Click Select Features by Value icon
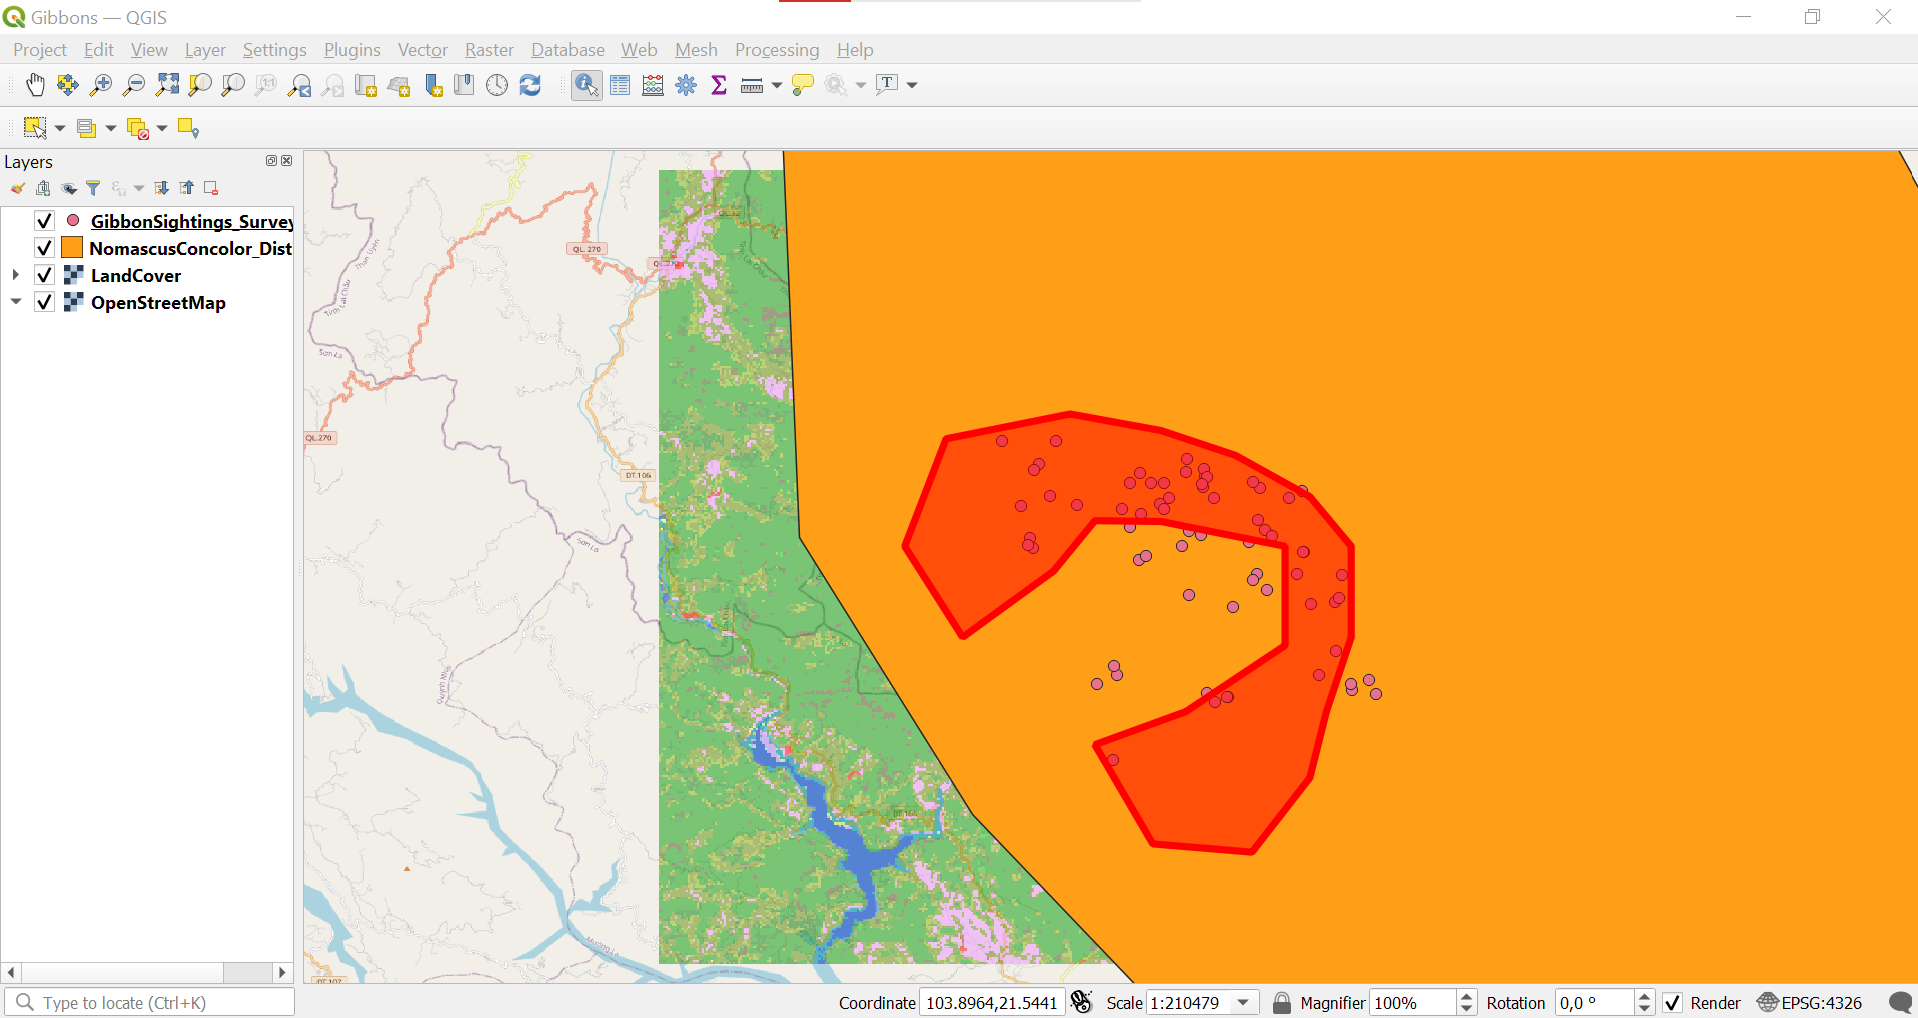1918x1018 pixels. click(86, 128)
